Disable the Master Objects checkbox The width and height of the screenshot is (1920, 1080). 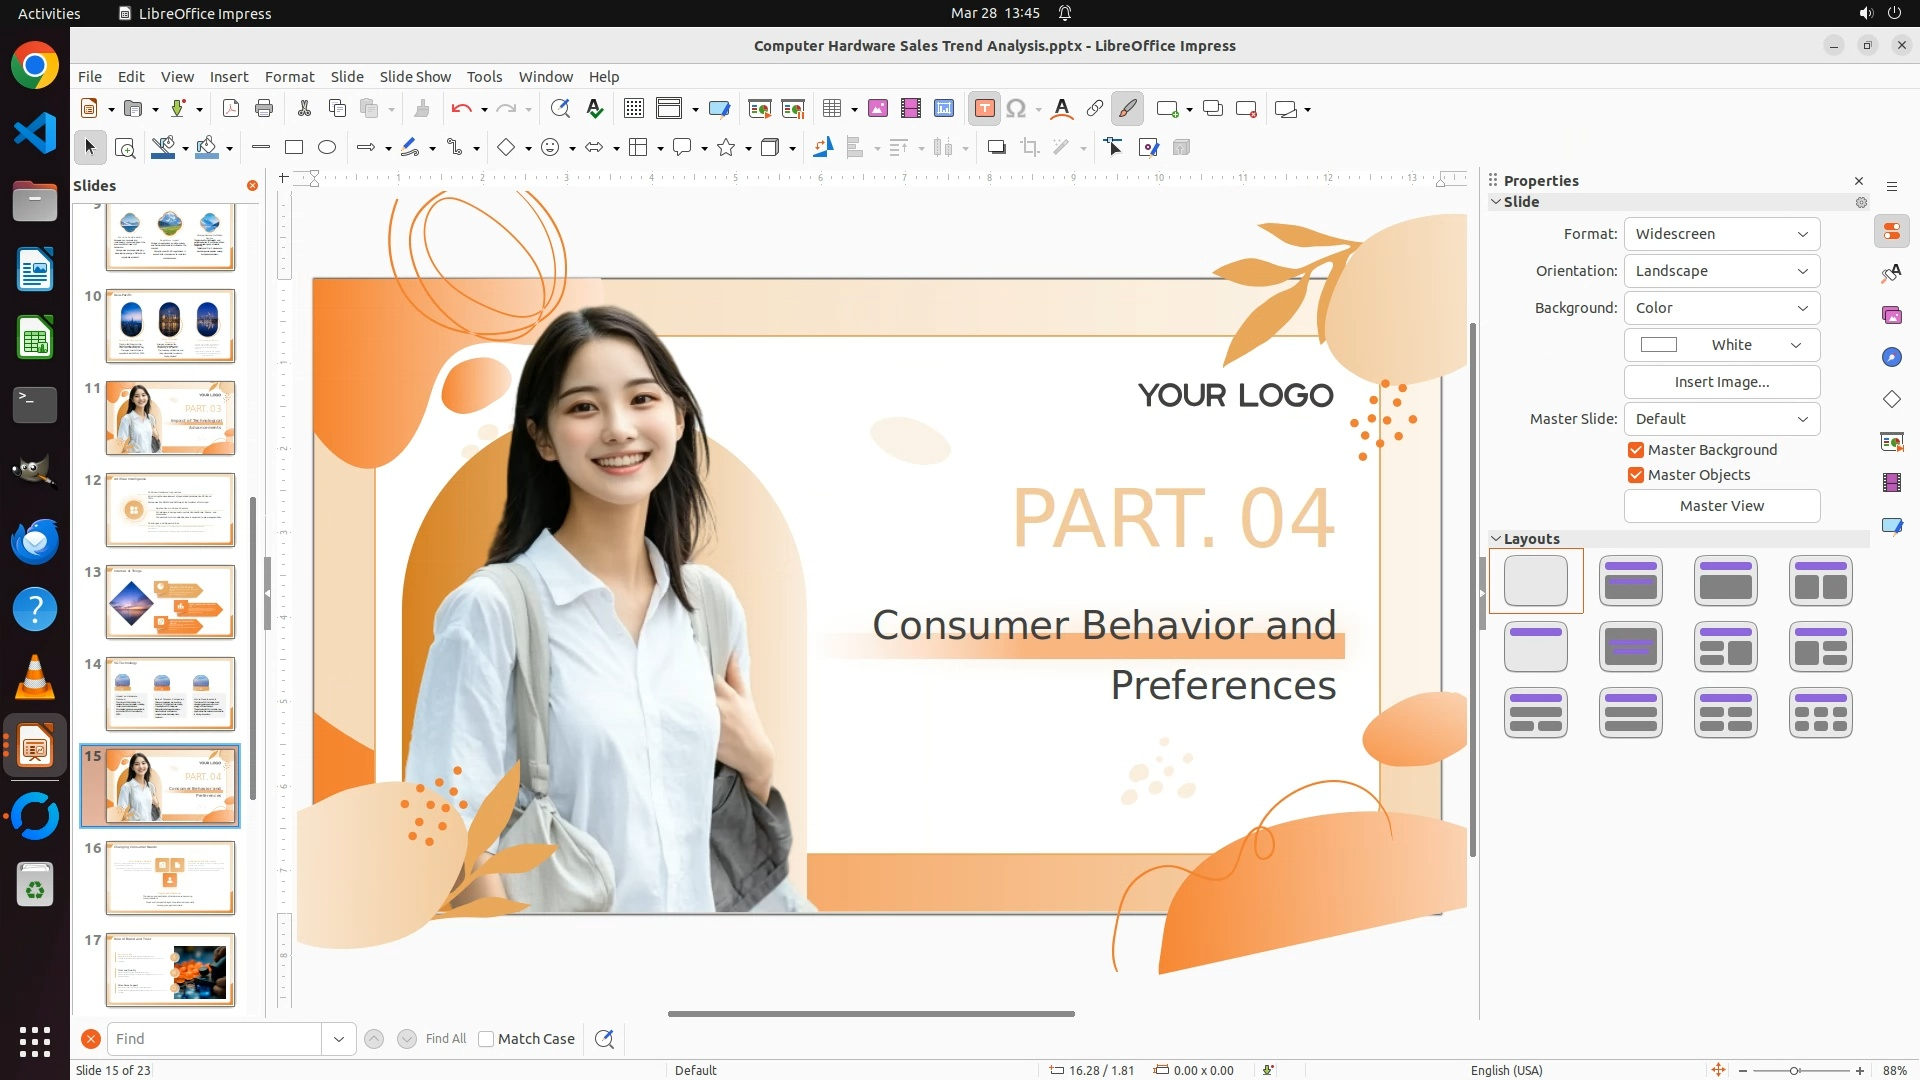[1636, 475]
